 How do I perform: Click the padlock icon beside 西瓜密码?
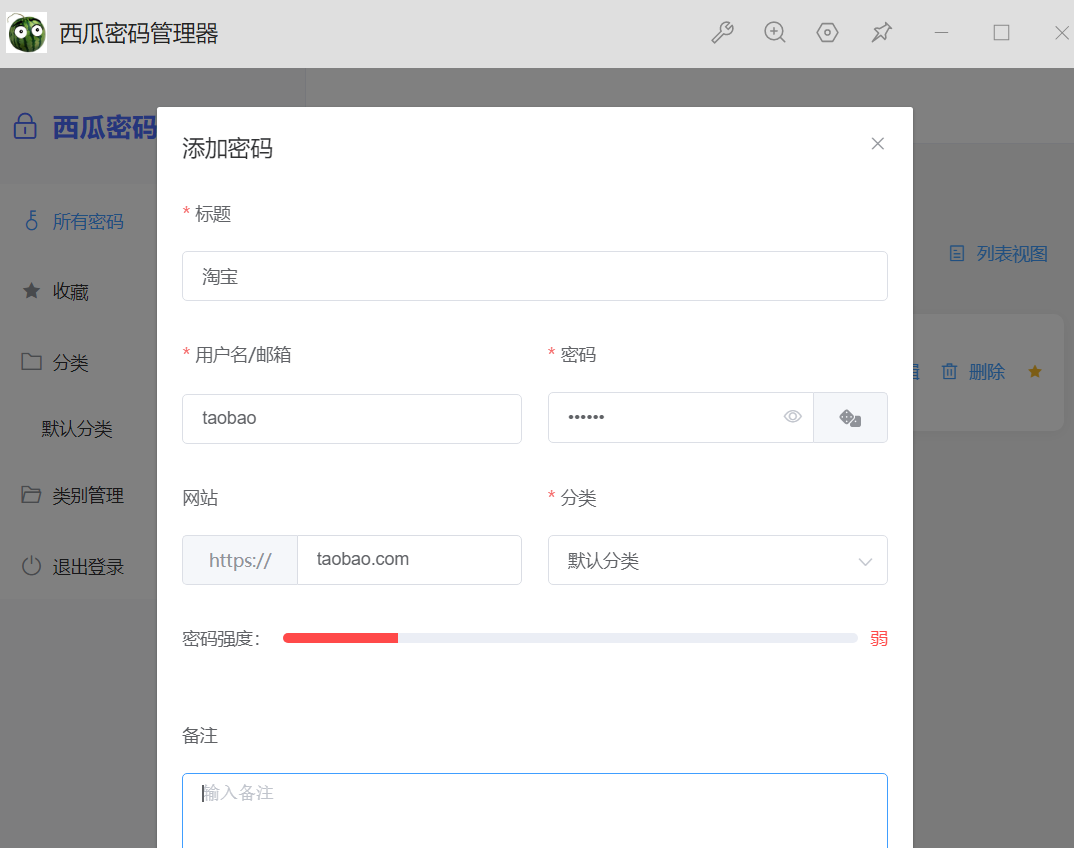click(25, 126)
